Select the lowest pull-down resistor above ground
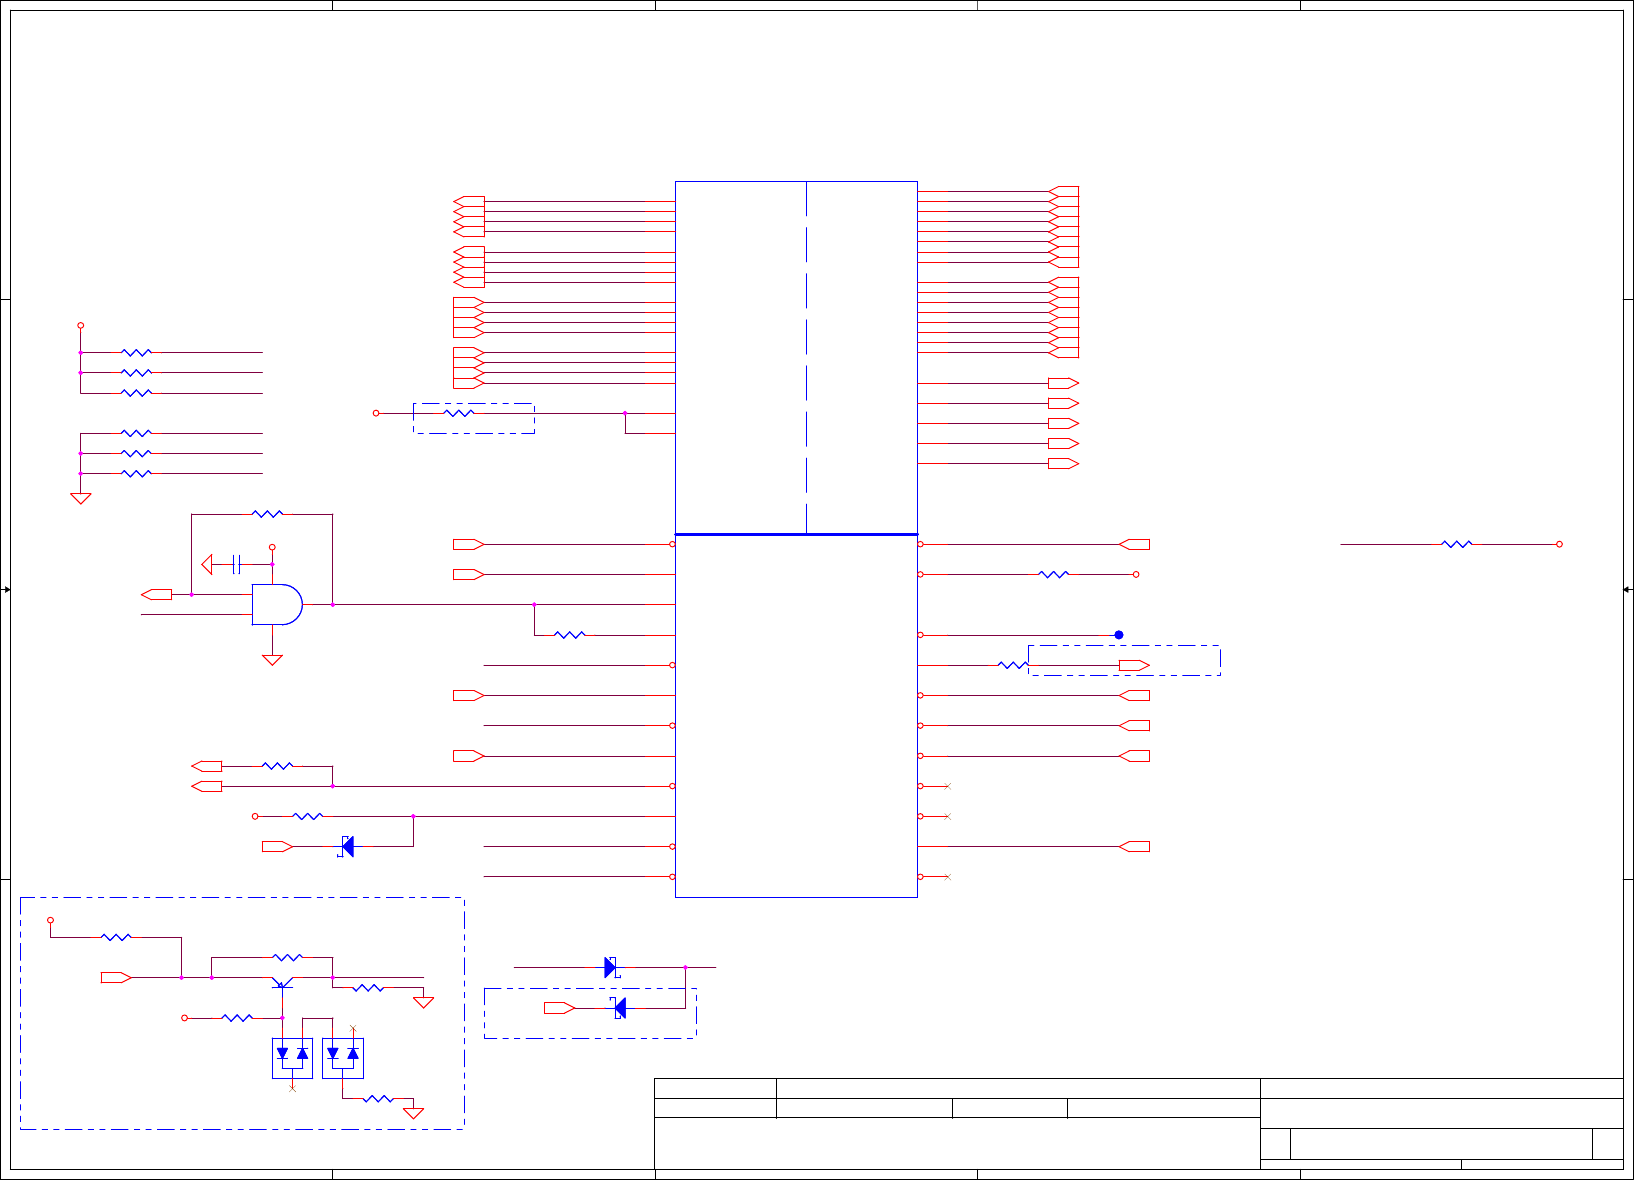Image resolution: width=1634 pixels, height=1180 pixels. point(136,473)
